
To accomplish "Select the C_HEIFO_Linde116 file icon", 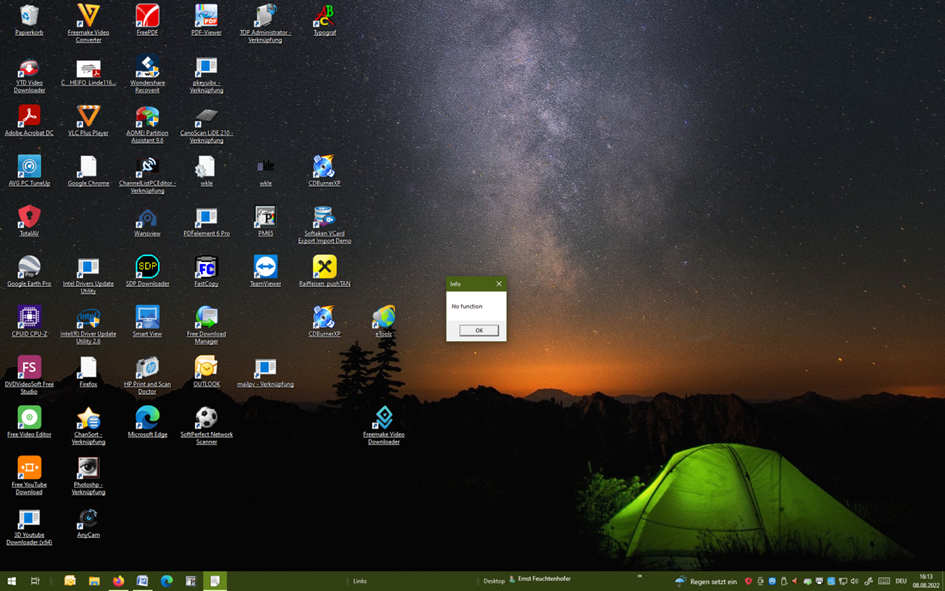I will [88, 72].
